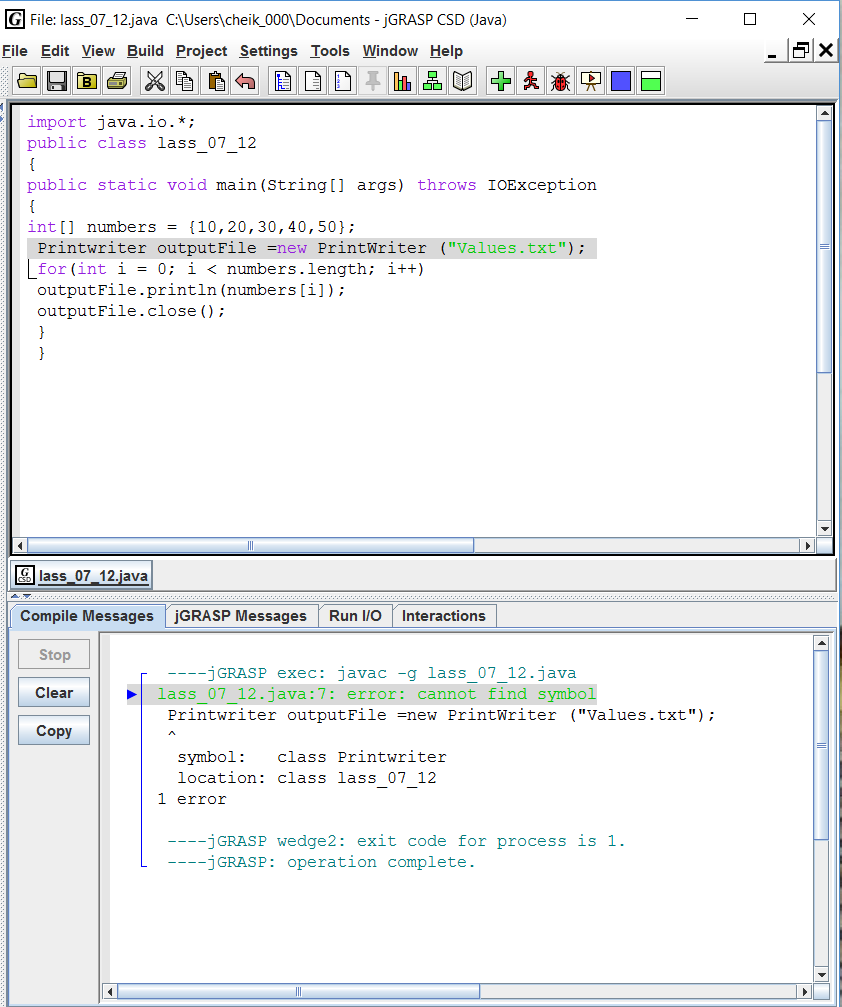Copy the compiler output

point(53,730)
